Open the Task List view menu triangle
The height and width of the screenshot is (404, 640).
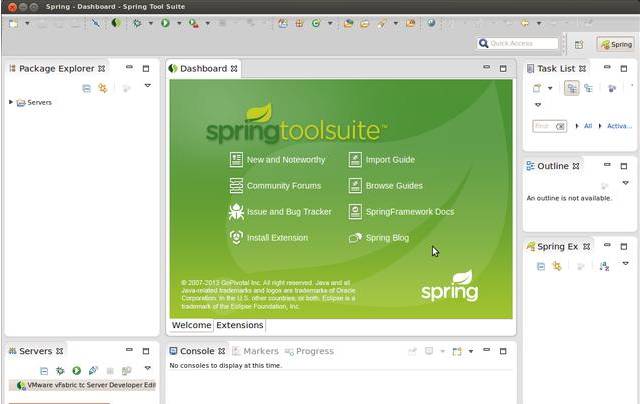(x=538, y=105)
